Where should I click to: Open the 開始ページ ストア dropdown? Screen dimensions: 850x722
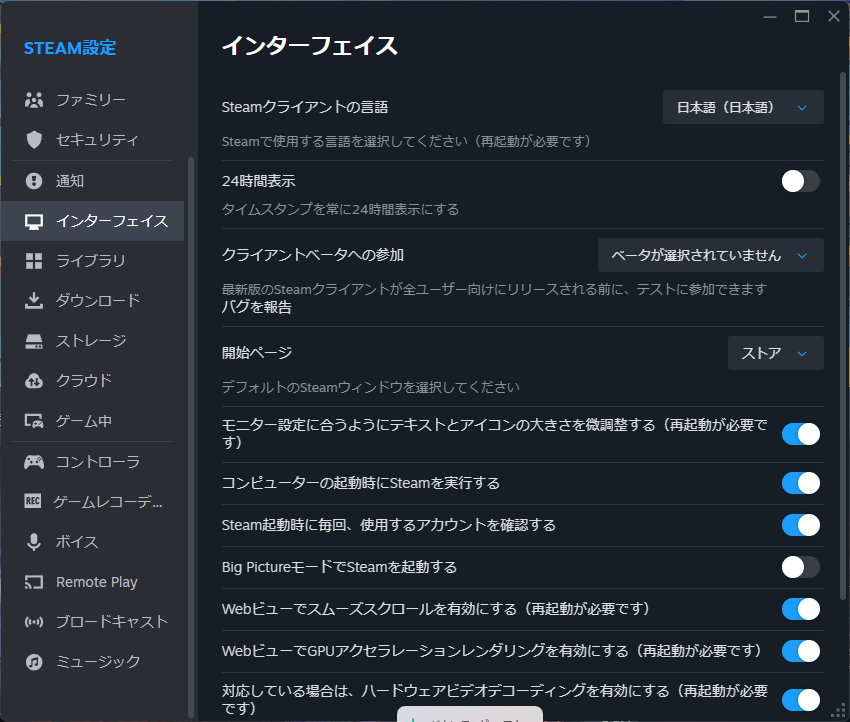pos(776,353)
